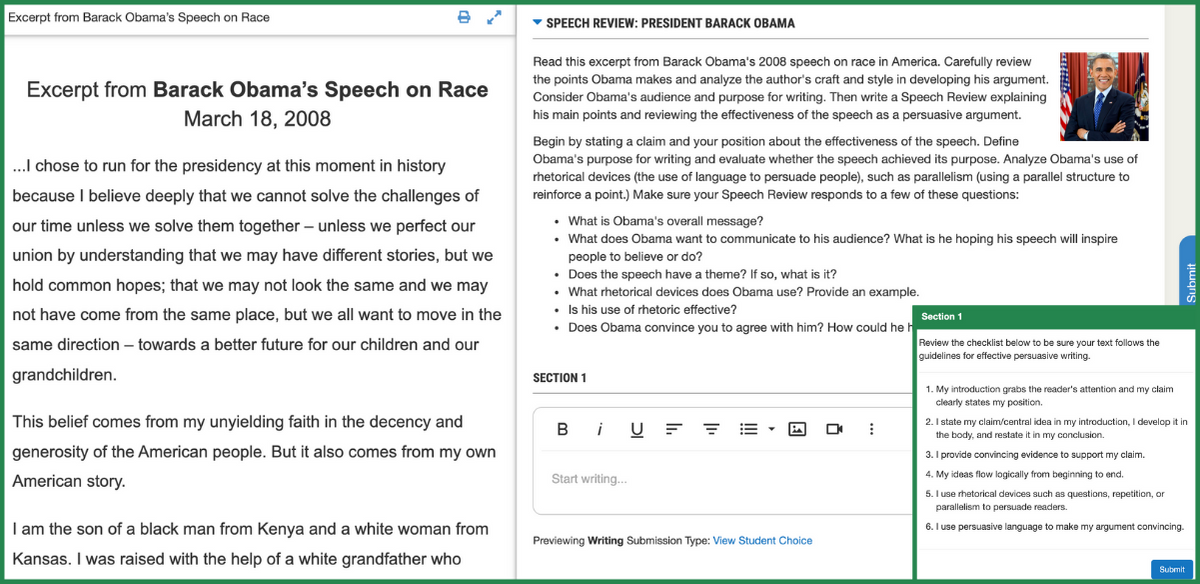Click Barack Obama's portrait photo
The image size is (1200, 584).
coord(1104,95)
